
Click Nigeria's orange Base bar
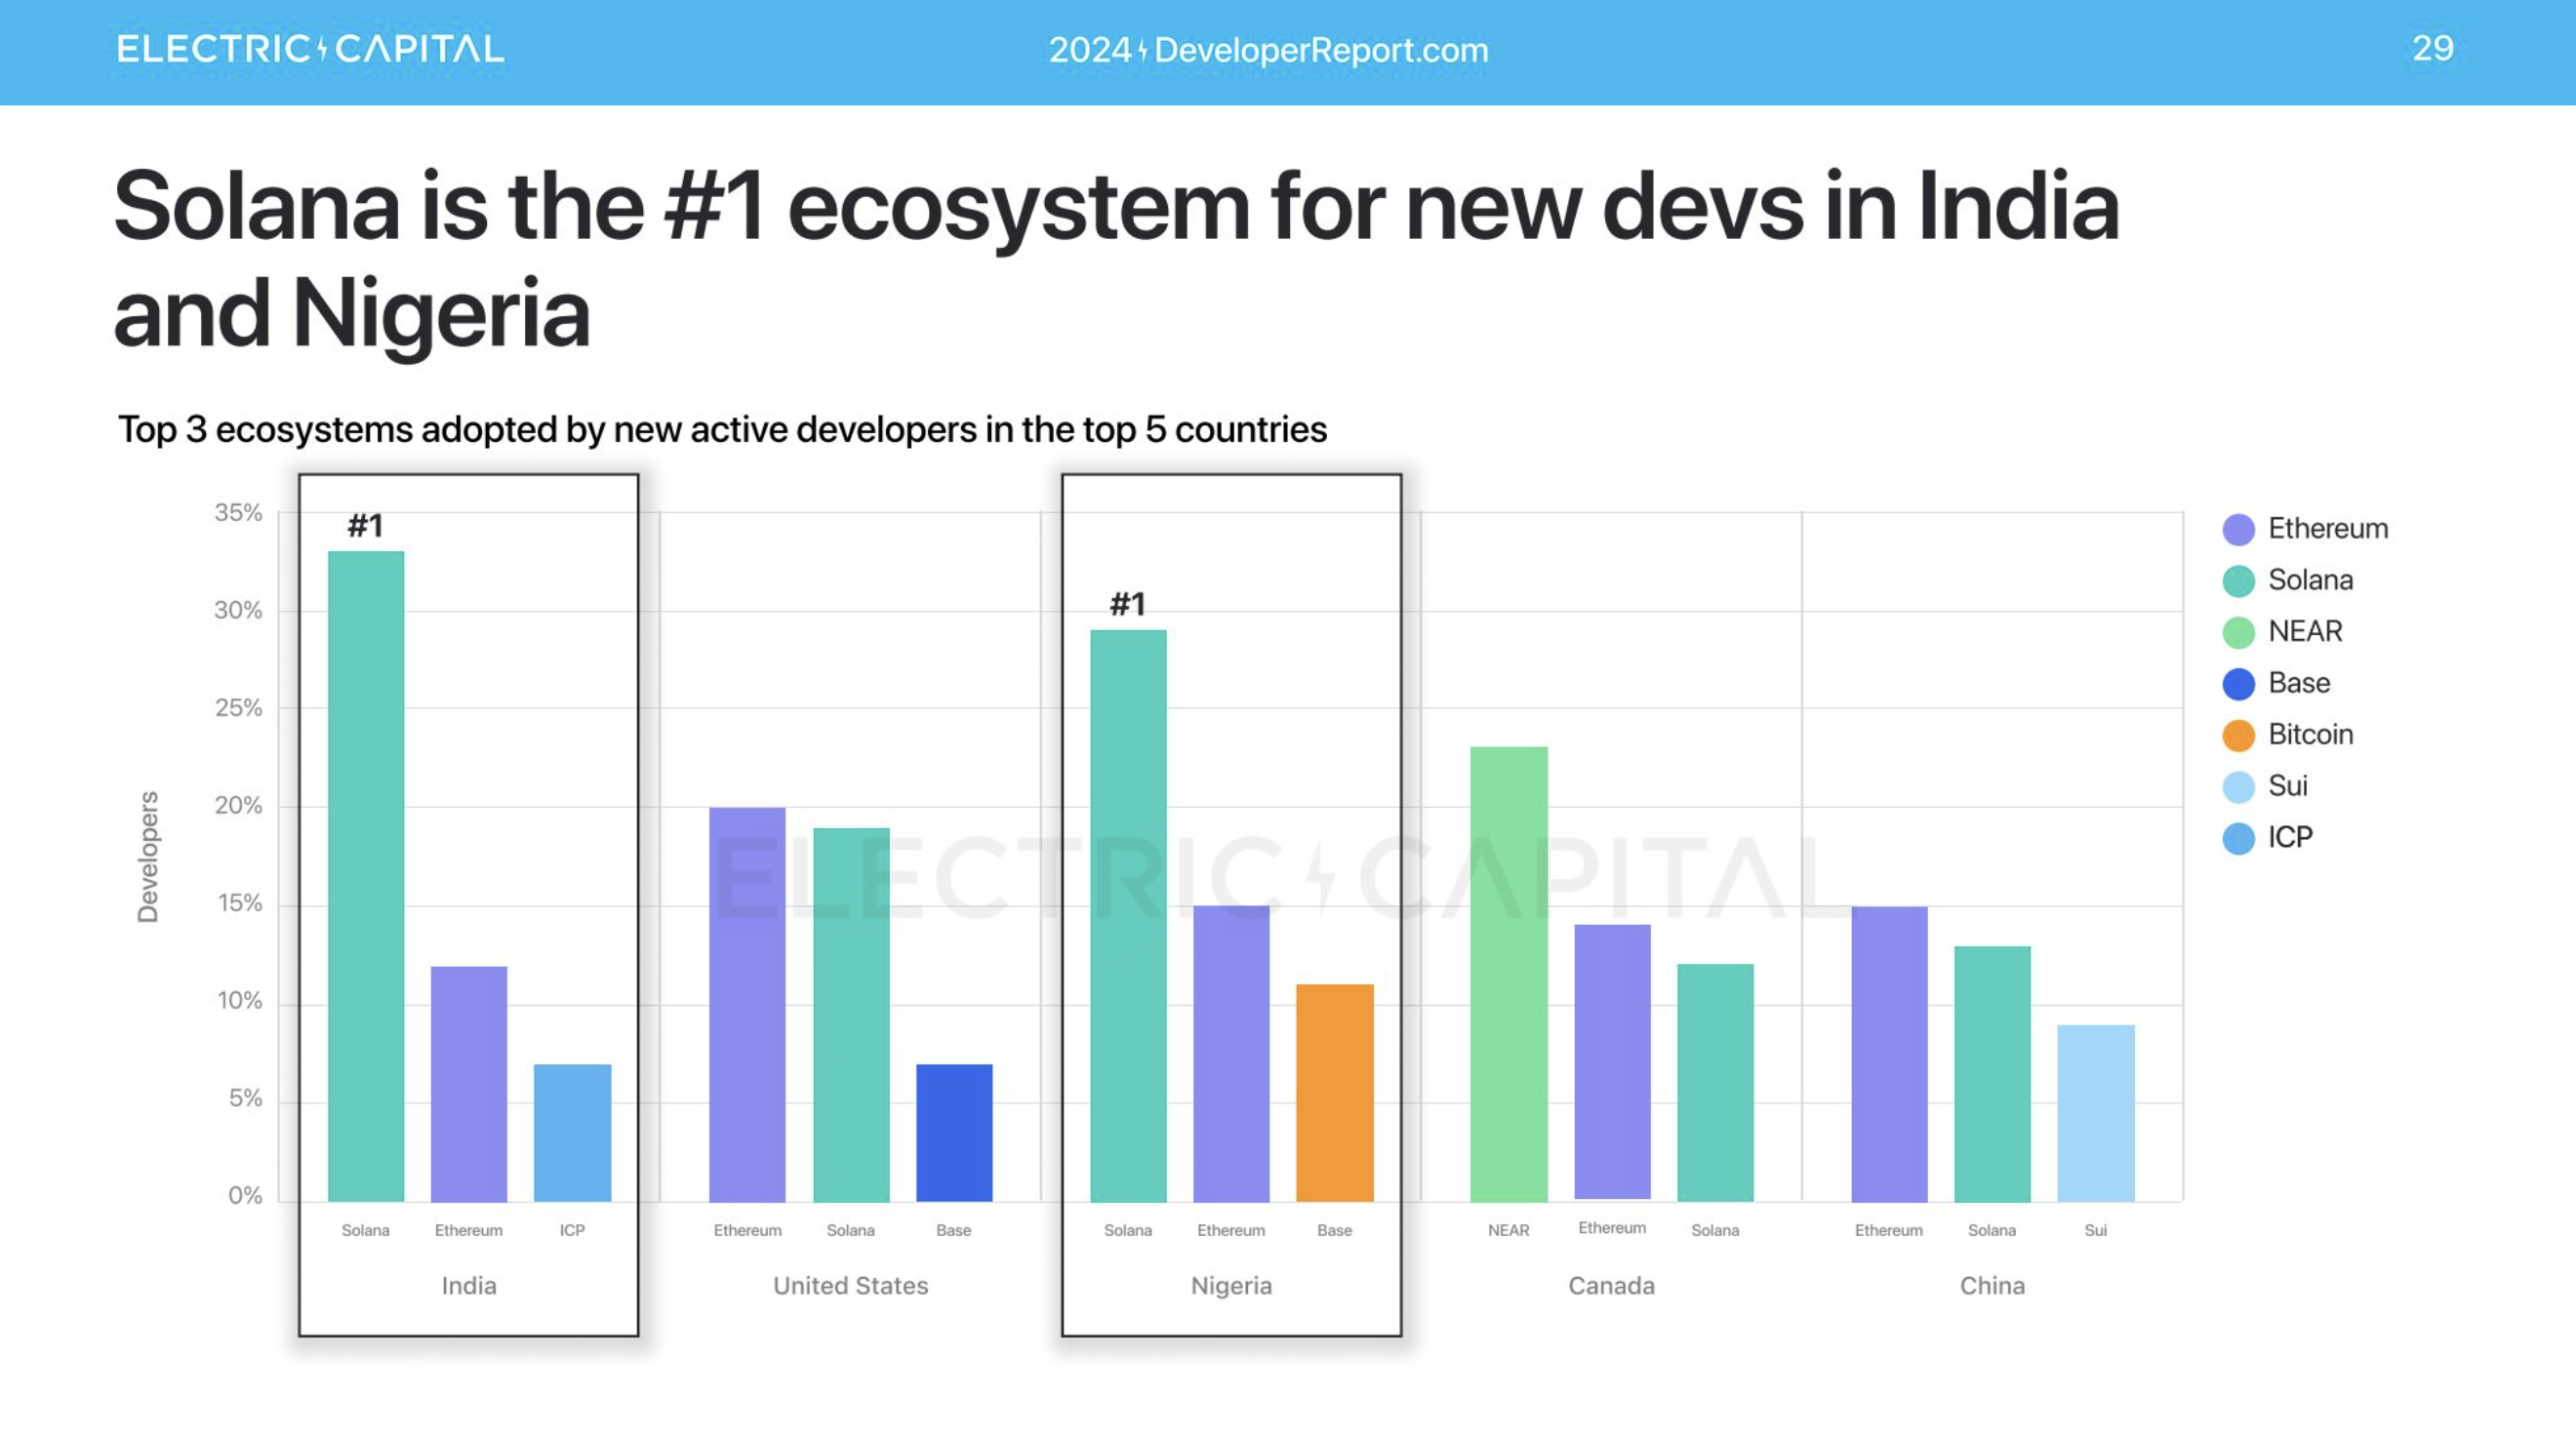pyautogui.click(x=1334, y=1092)
